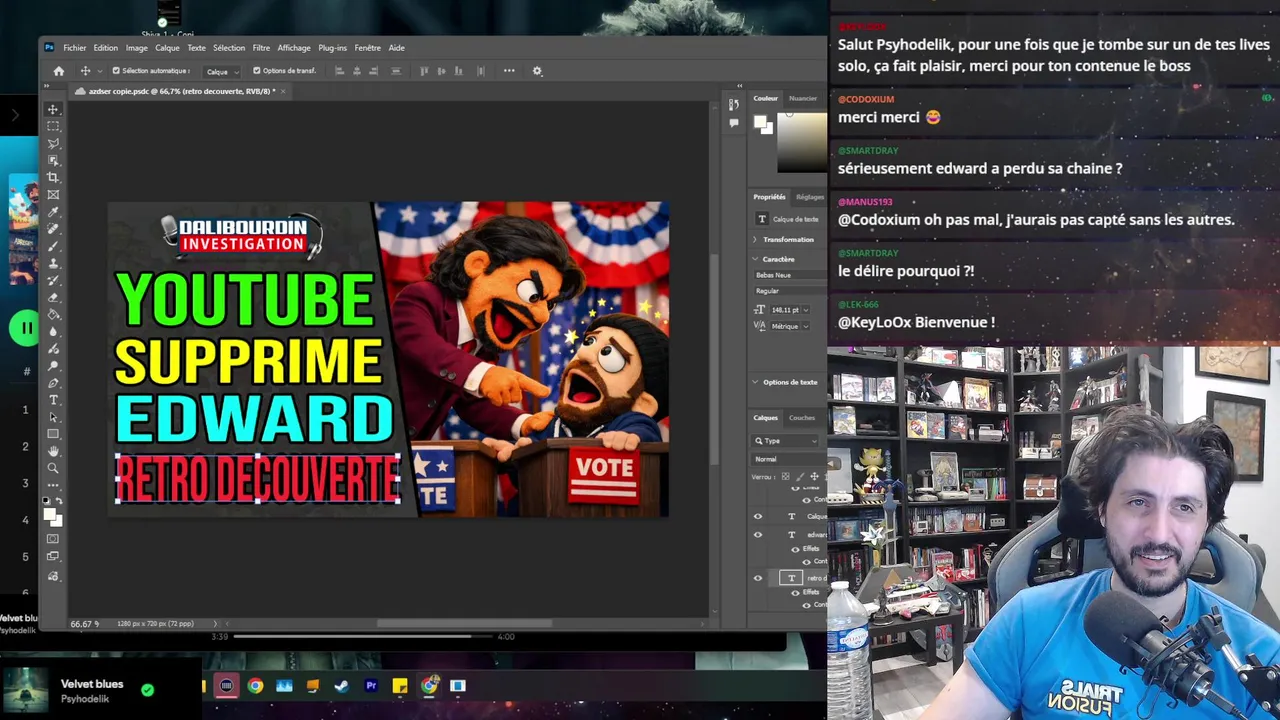
Task: Click @LEK-666 username in chat
Action: (858, 305)
